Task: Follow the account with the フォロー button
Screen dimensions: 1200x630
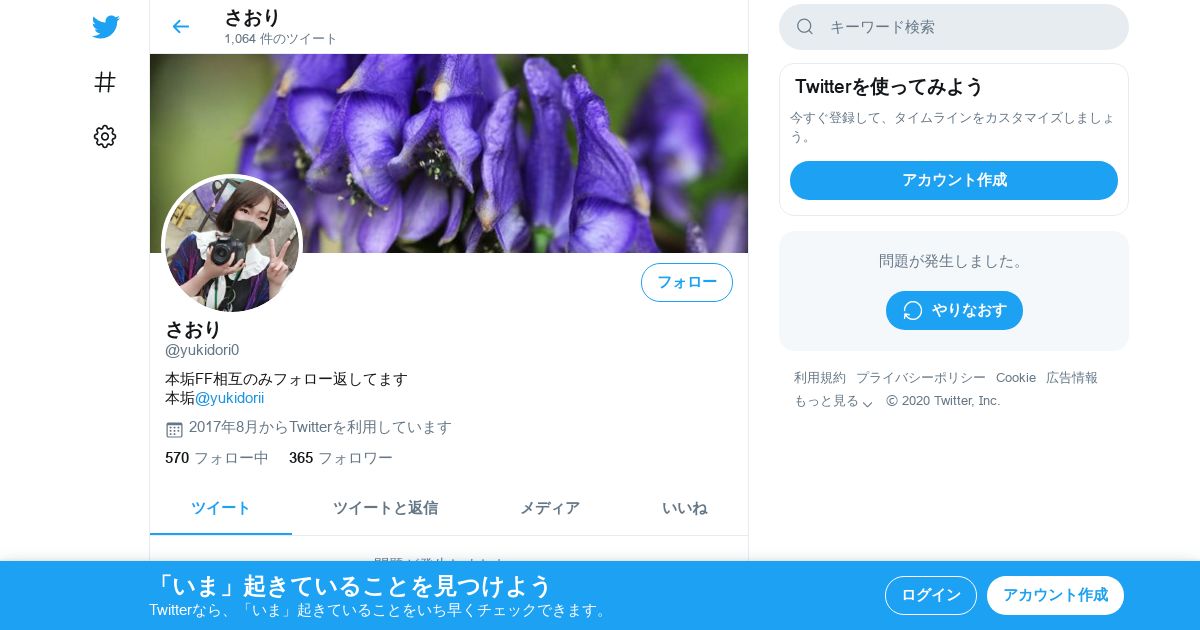Action: click(x=687, y=282)
